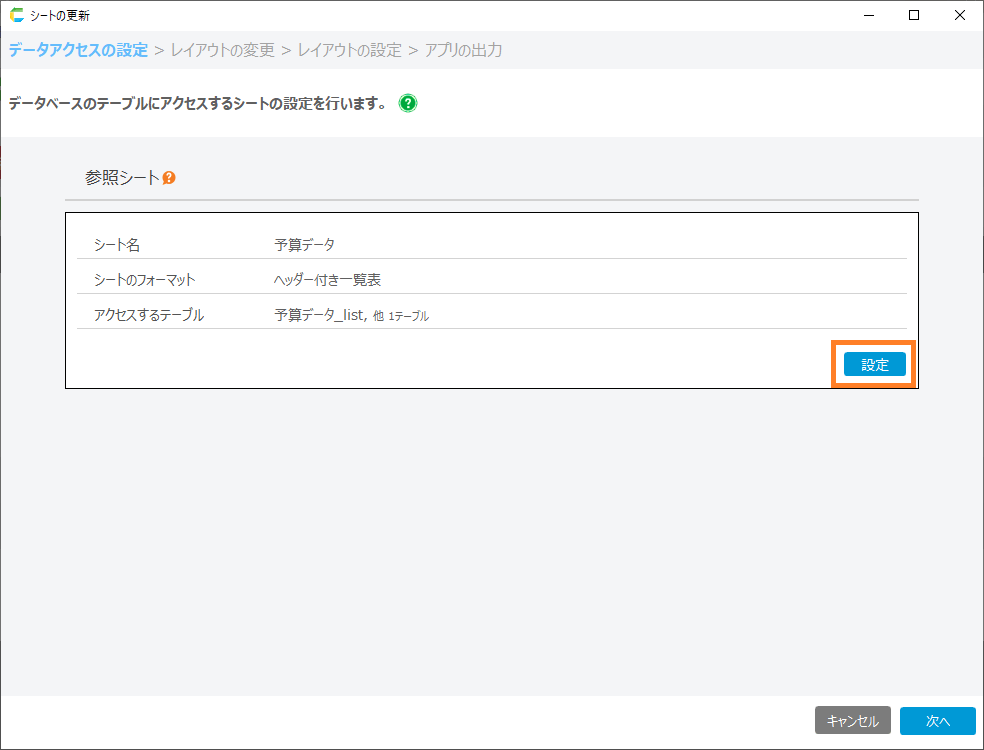Click the アクセスするテーブル label
This screenshot has width=984, height=750.
tap(148, 315)
